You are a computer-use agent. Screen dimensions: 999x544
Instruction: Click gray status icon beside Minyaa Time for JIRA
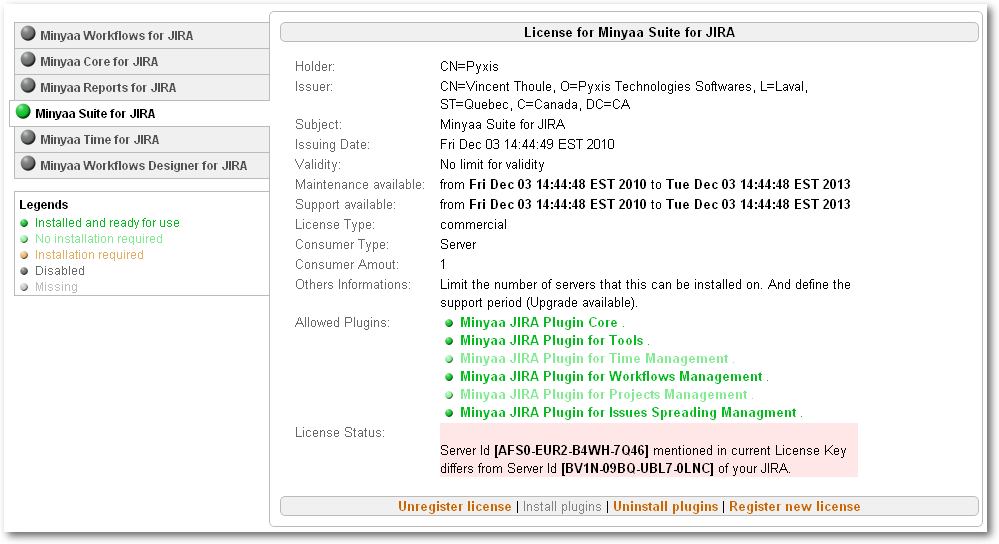tap(28, 138)
